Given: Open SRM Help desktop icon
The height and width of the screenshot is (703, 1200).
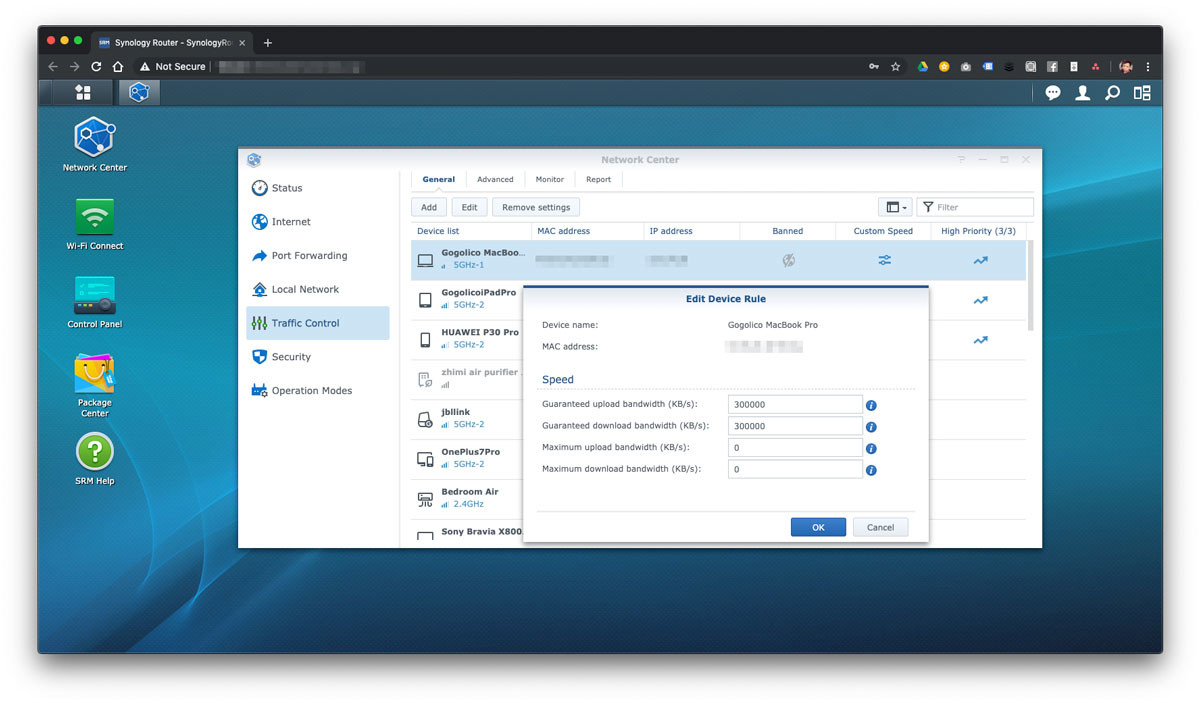Looking at the screenshot, I should point(94,452).
